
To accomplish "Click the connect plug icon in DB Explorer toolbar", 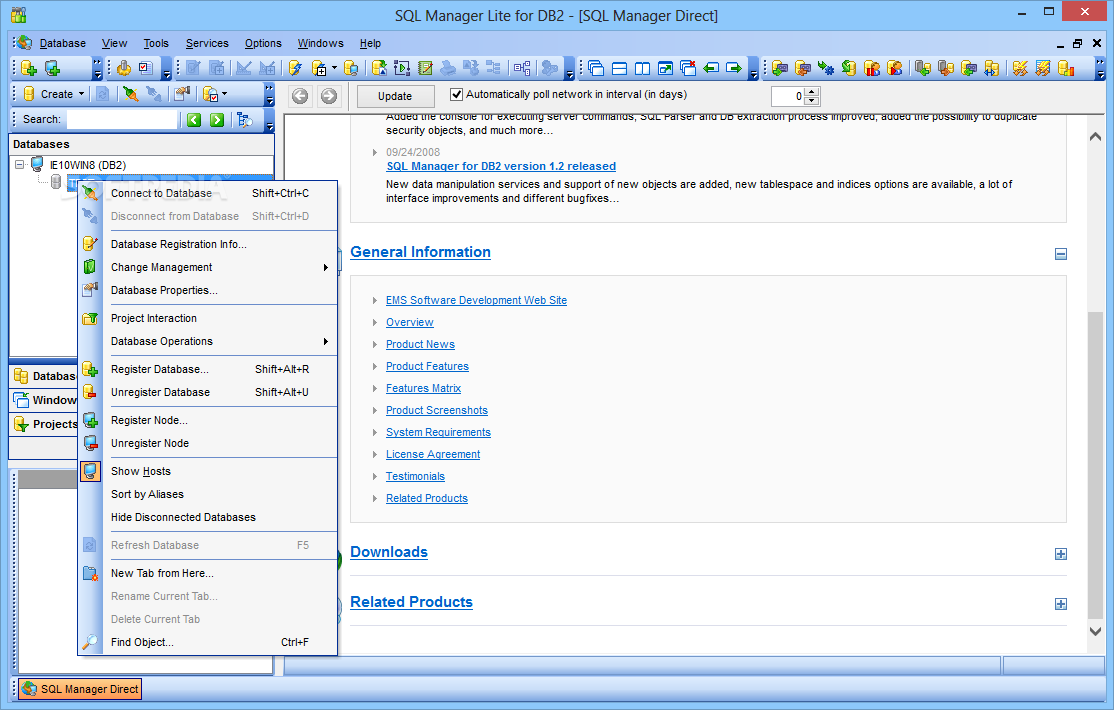I will 130,94.
